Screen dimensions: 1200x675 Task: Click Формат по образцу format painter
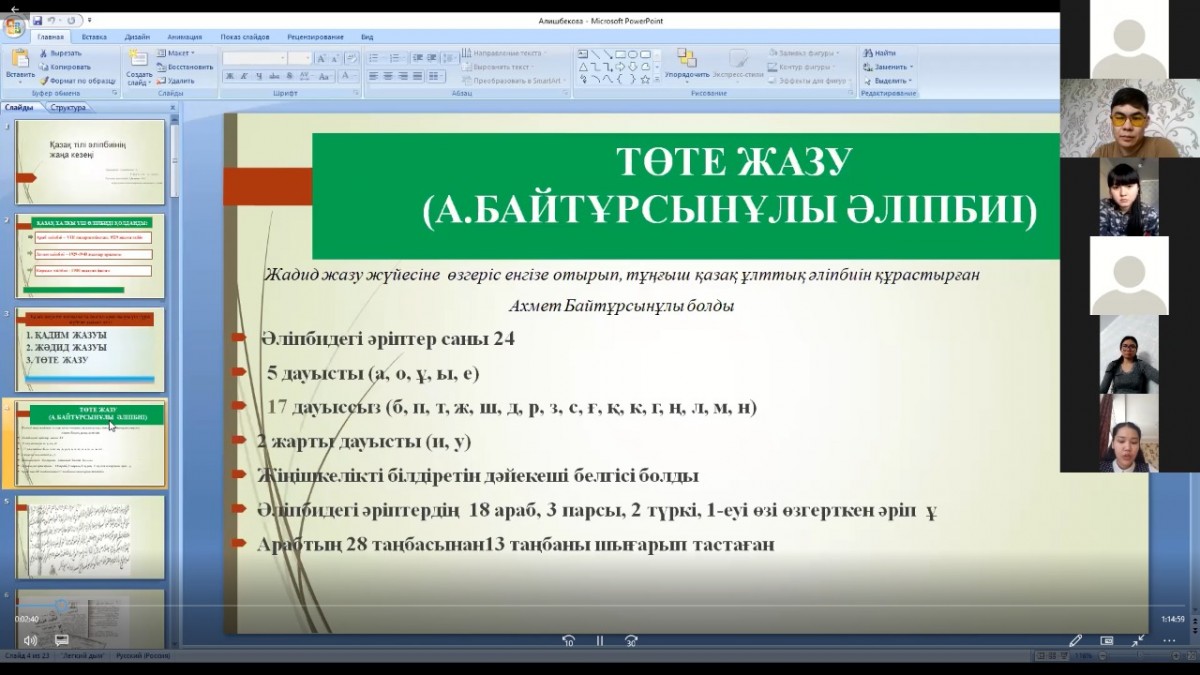tap(78, 80)
